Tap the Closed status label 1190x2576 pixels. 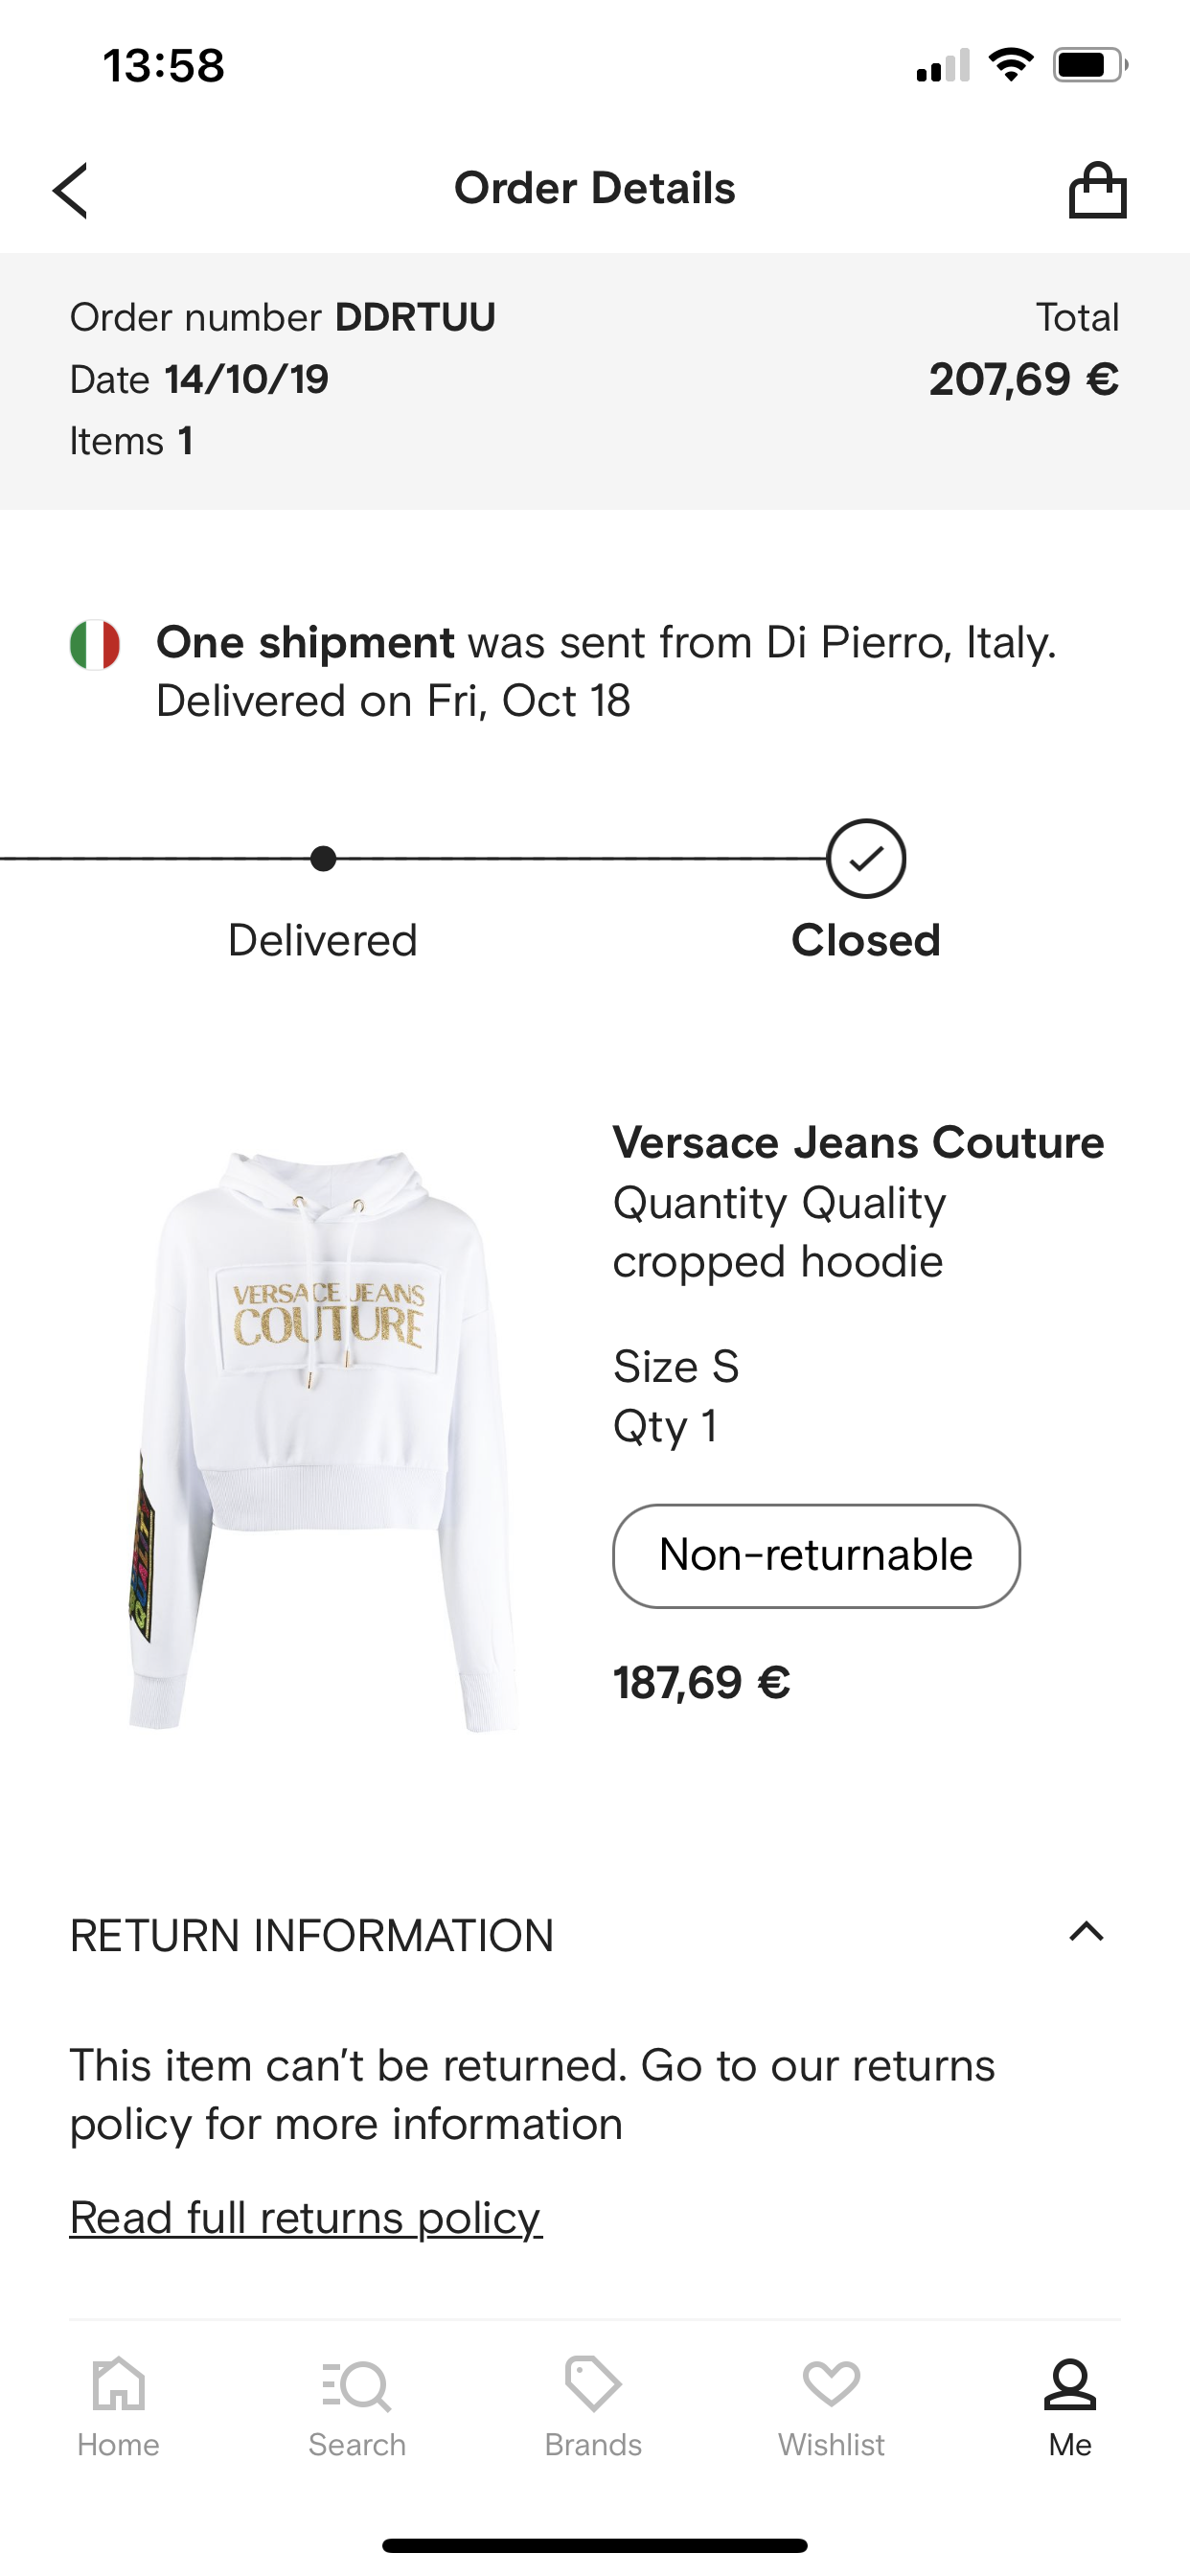[866, 940]
